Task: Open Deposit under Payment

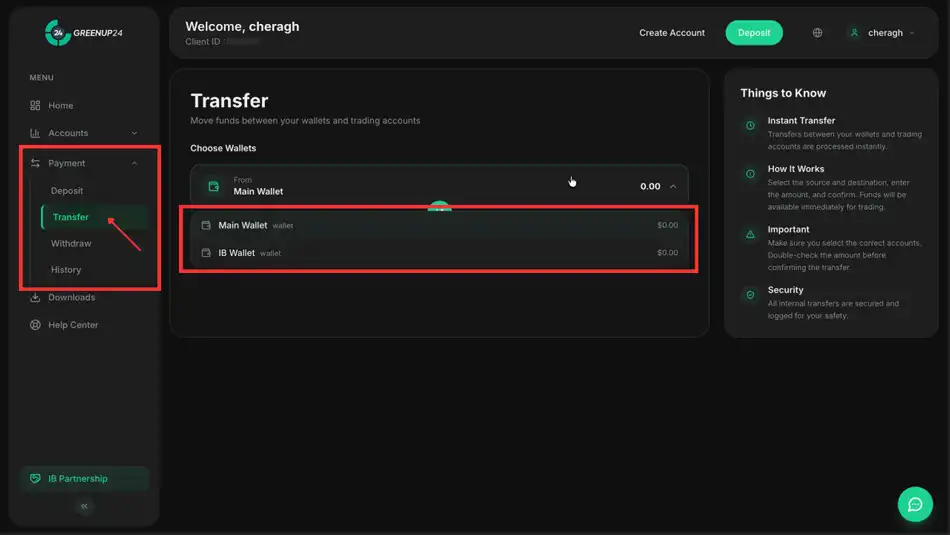Action: [x=67, y=191]
